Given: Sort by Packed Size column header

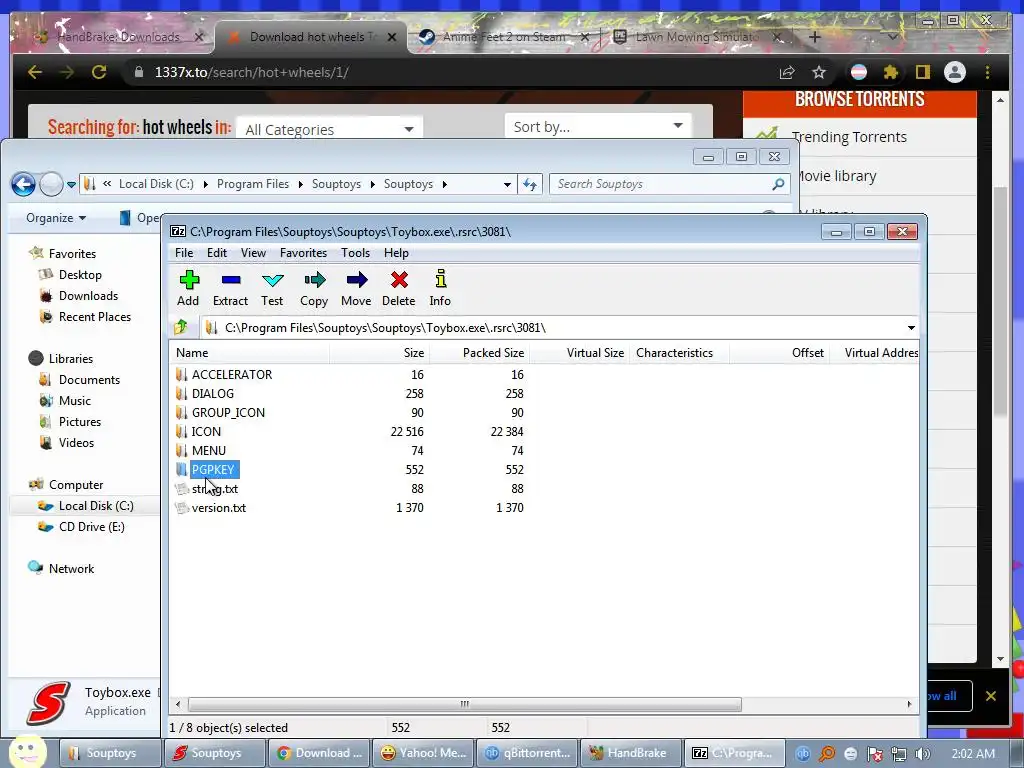Looking at the screenshot, I should coord(479,353).
